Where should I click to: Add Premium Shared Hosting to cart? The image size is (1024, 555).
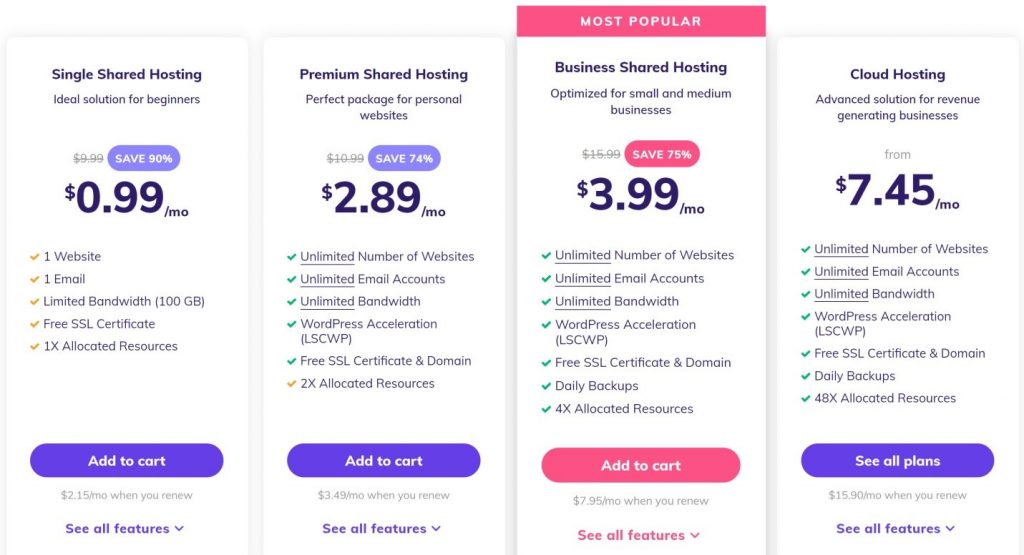pyautogui.click(x=383, y=460)
